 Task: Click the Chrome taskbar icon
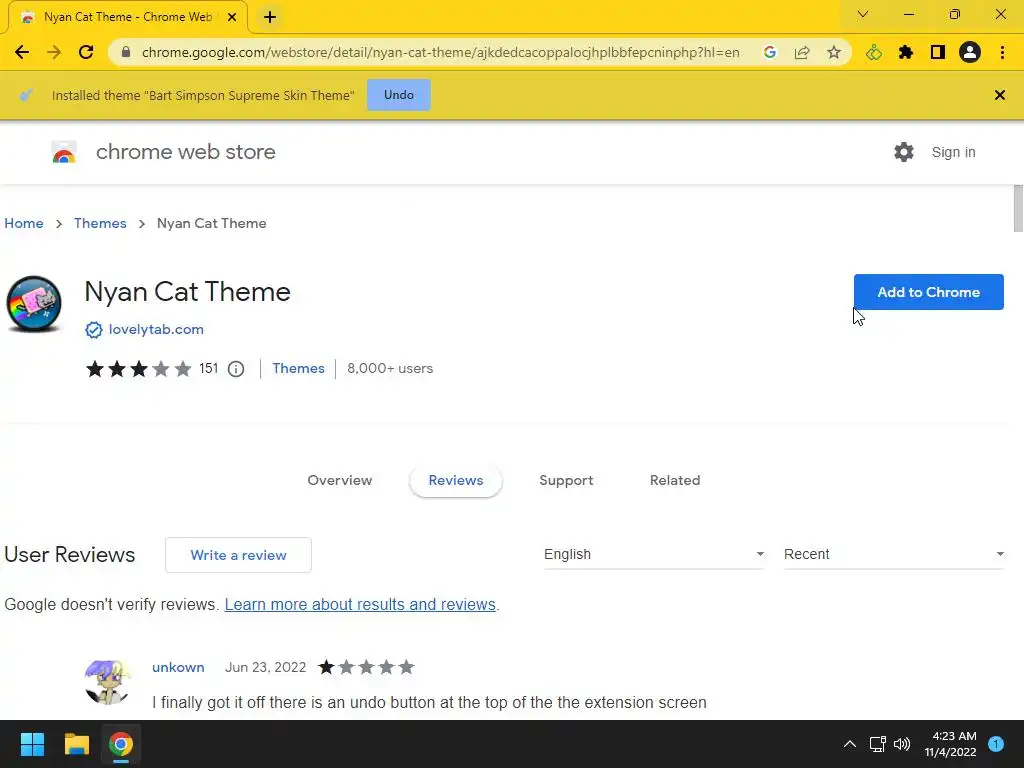(x=121, y=744)
